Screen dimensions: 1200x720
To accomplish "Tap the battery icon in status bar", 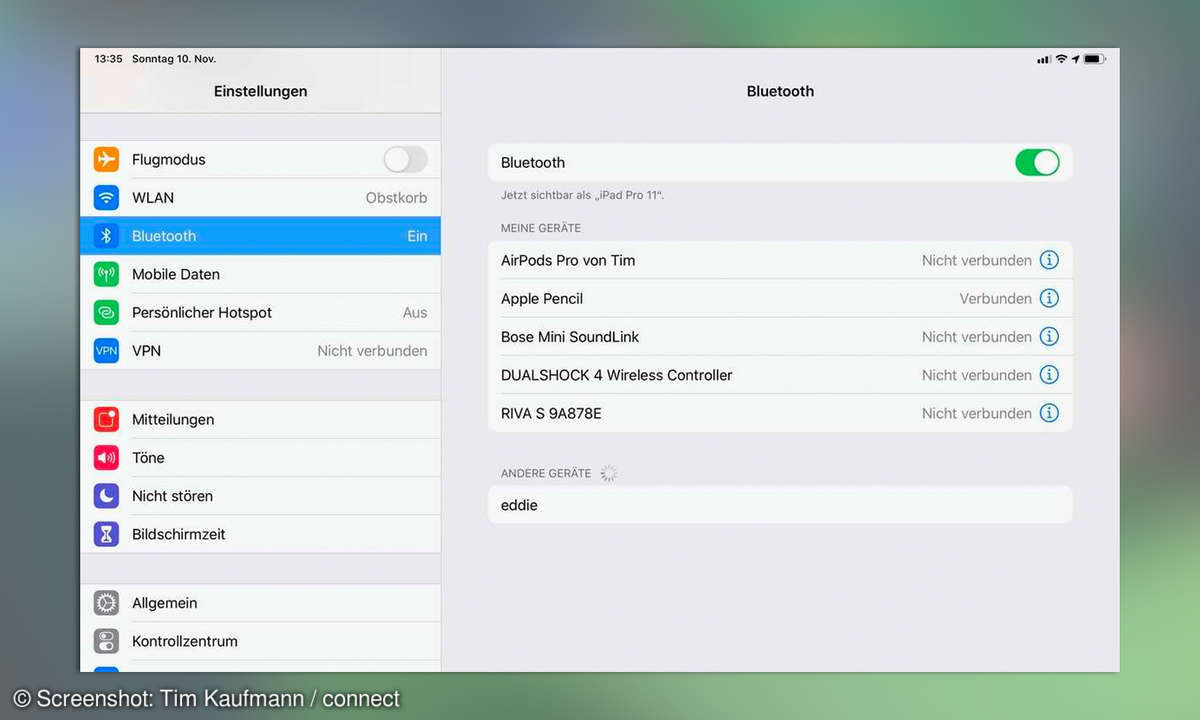I will coord(1094,59).
